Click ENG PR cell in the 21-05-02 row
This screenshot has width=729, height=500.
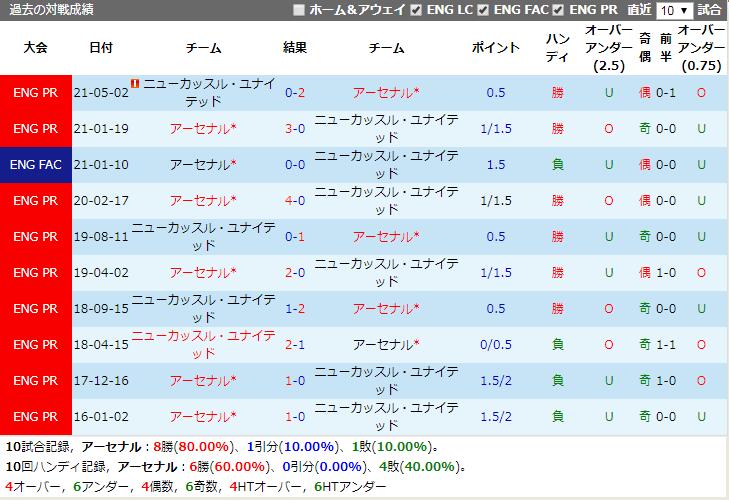36,93
